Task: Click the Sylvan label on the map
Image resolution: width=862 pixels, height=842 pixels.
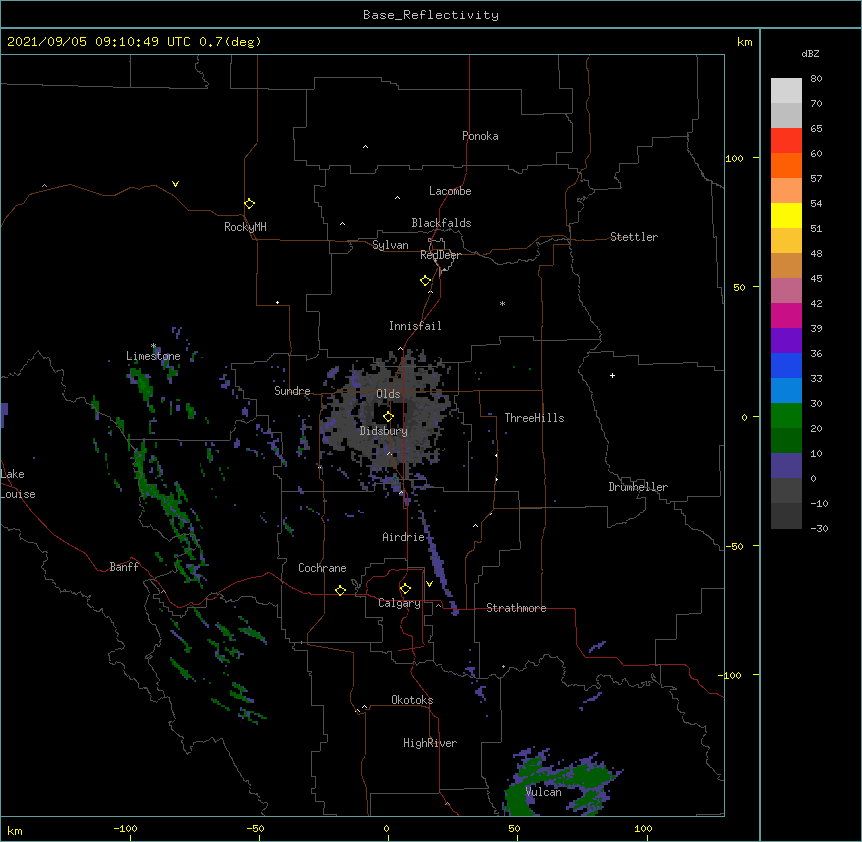Action: coord(390,245)
